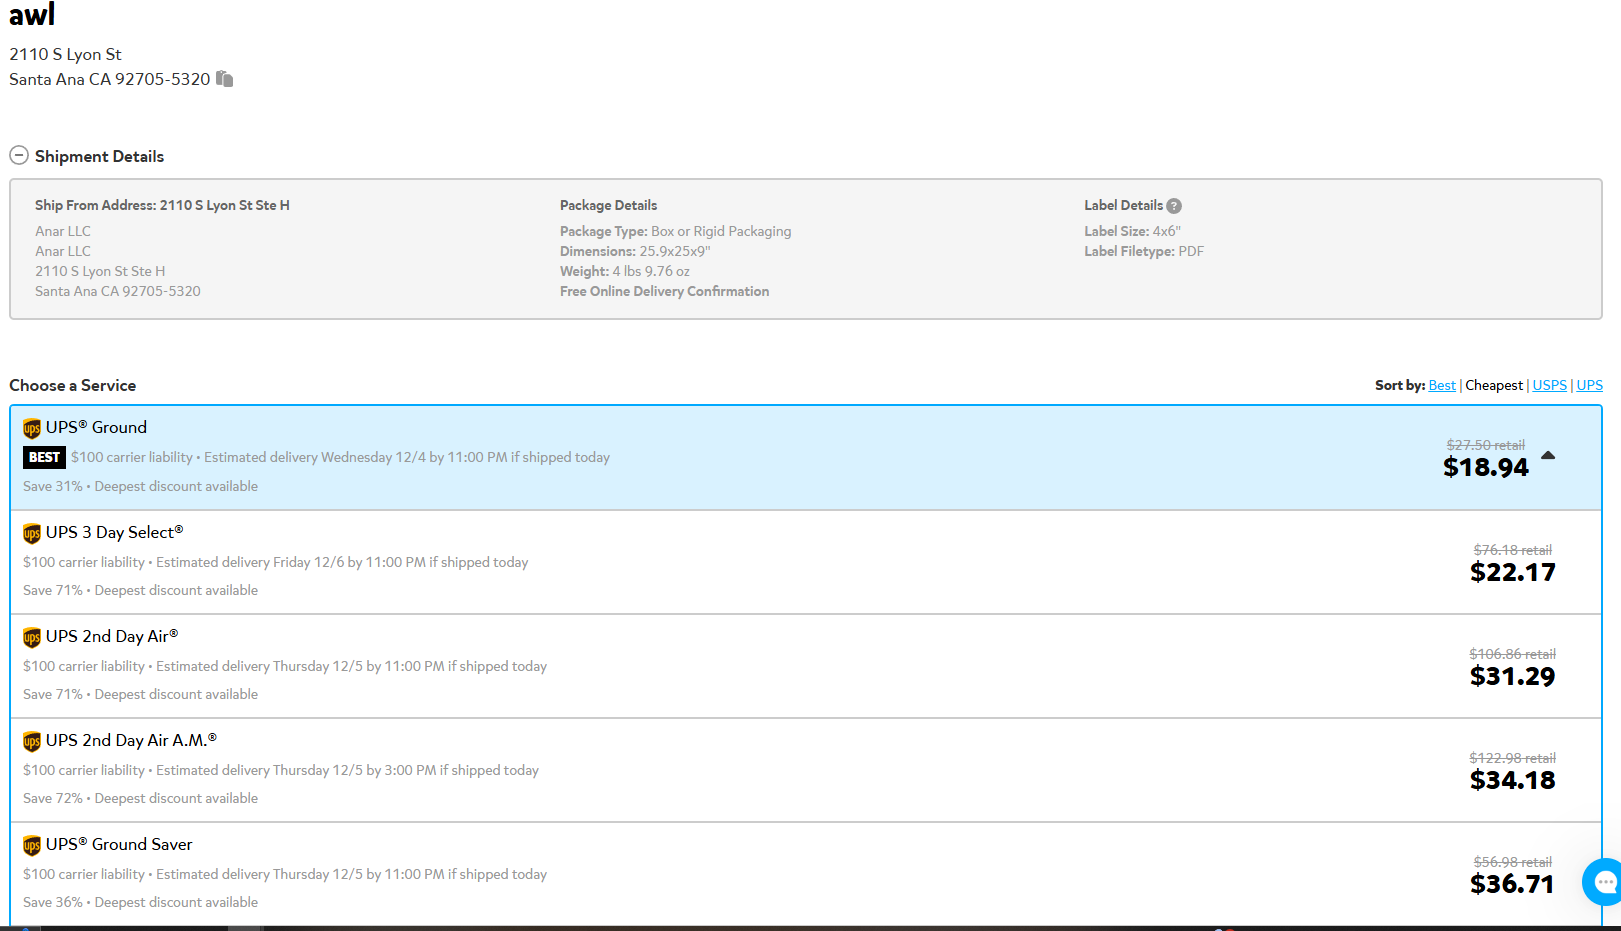This screenshot has height=931, width=1621.
Task: Select the UPS 2nd Day Air service title
Action: 112,636
